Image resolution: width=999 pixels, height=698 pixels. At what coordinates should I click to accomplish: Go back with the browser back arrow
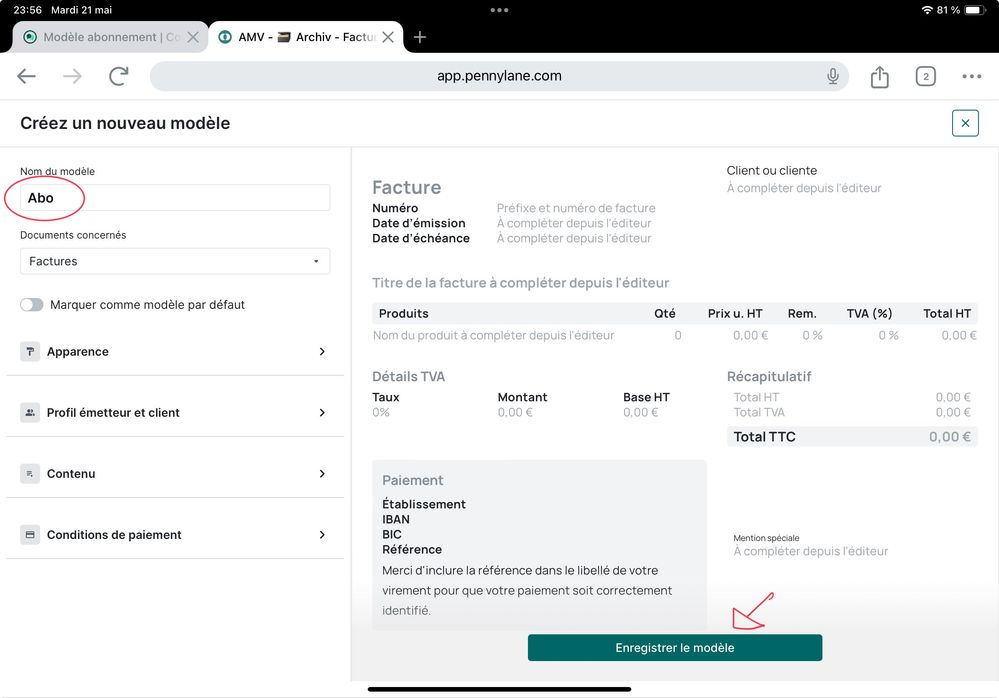click(x=27, y=77)
